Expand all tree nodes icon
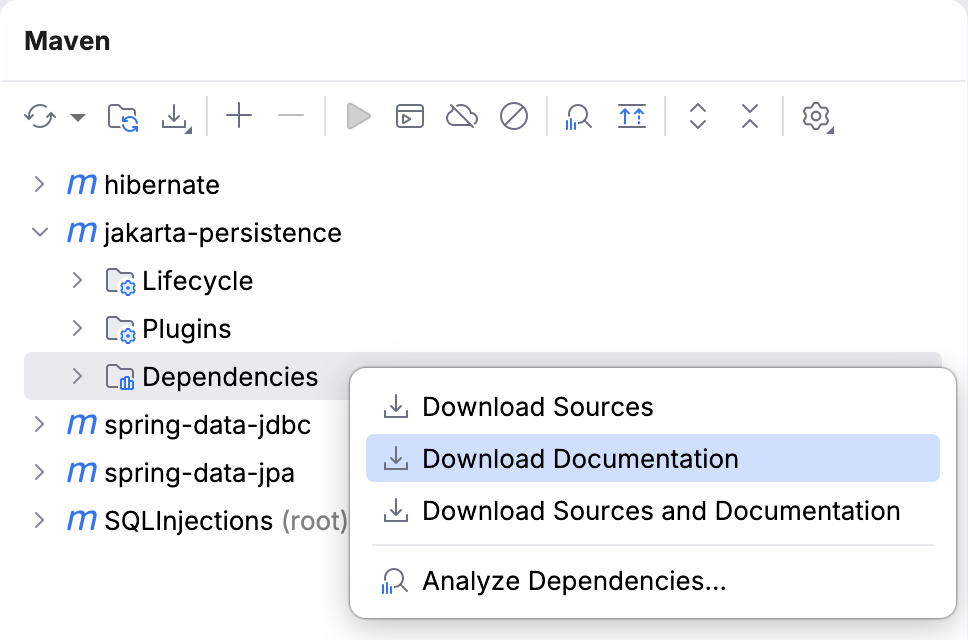 (x=698, y=116)
